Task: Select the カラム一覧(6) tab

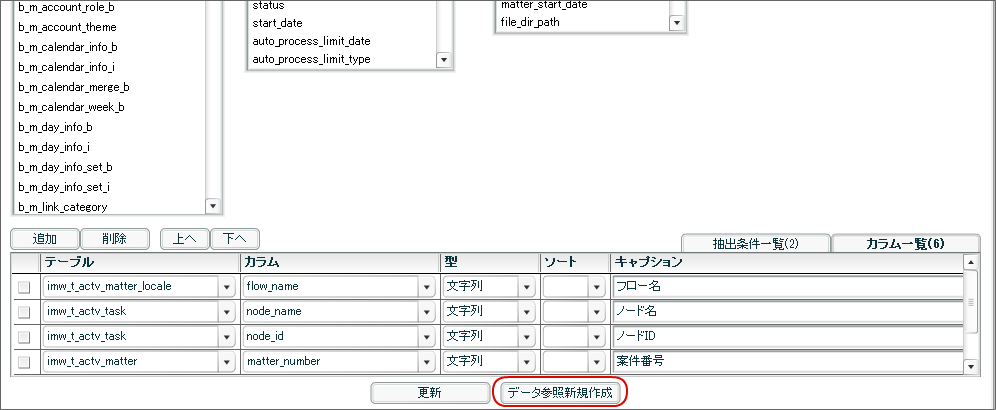Action: tap(906, 243)
